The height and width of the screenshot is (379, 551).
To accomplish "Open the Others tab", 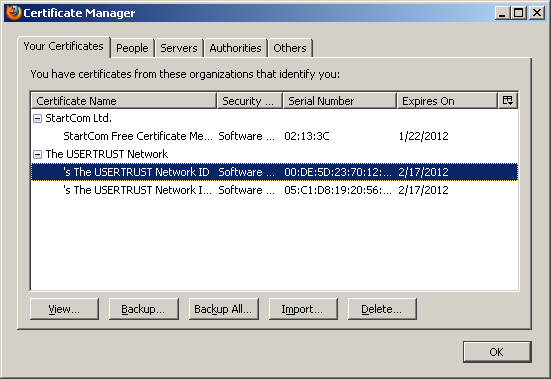I will 290,48.
